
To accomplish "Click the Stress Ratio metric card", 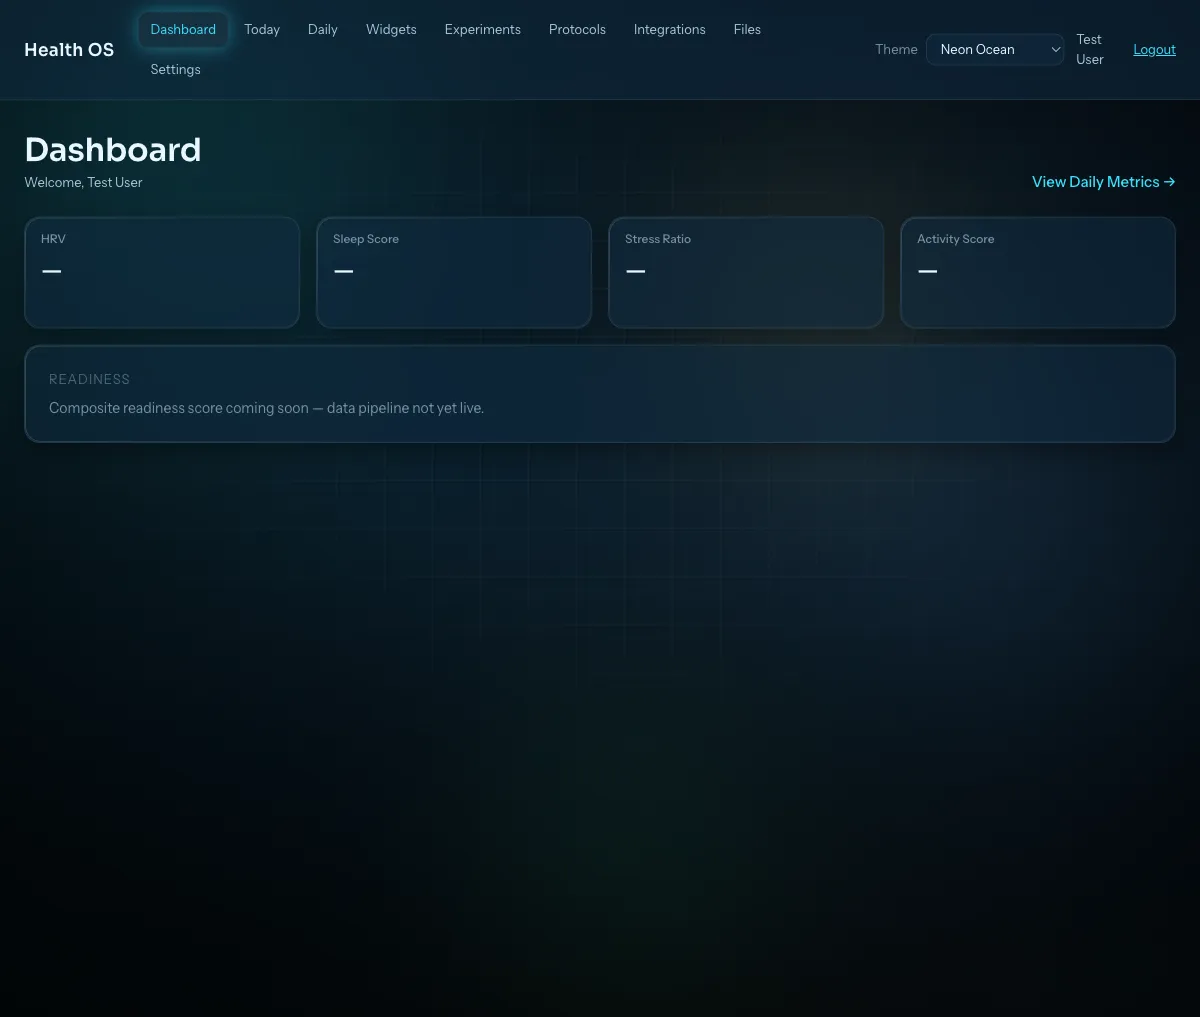I will click(746, 272).
